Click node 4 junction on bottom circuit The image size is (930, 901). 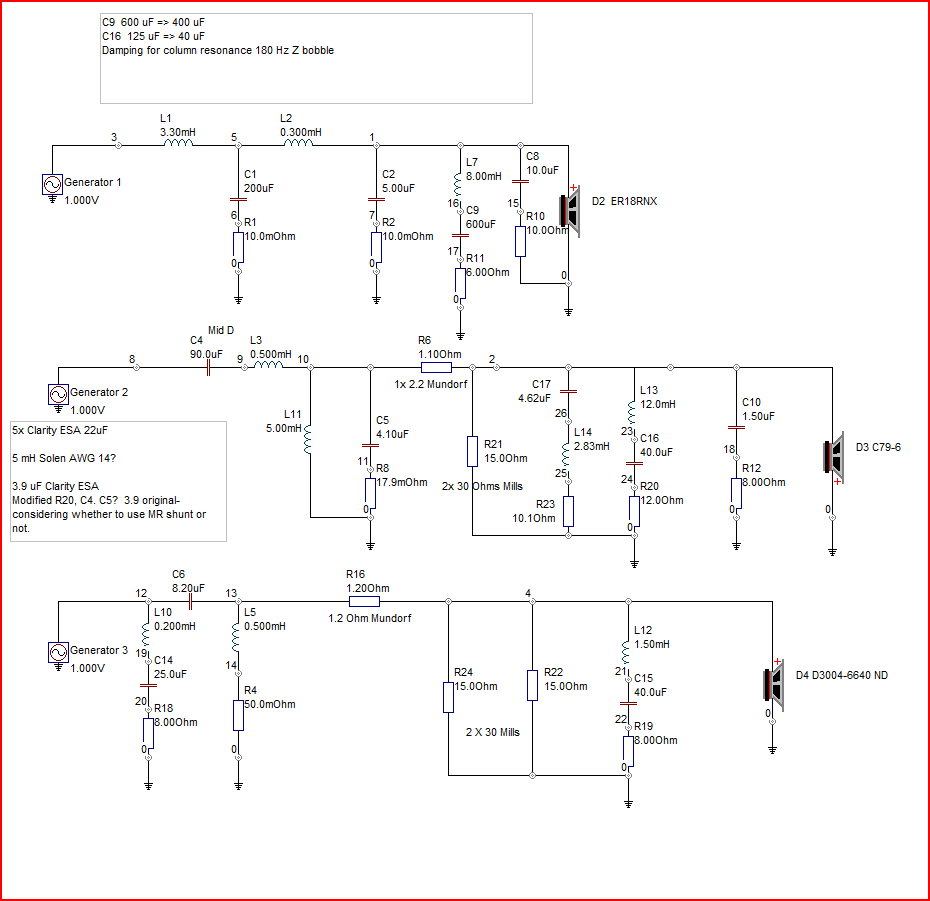pyautogui.click(x=532, y=601)
